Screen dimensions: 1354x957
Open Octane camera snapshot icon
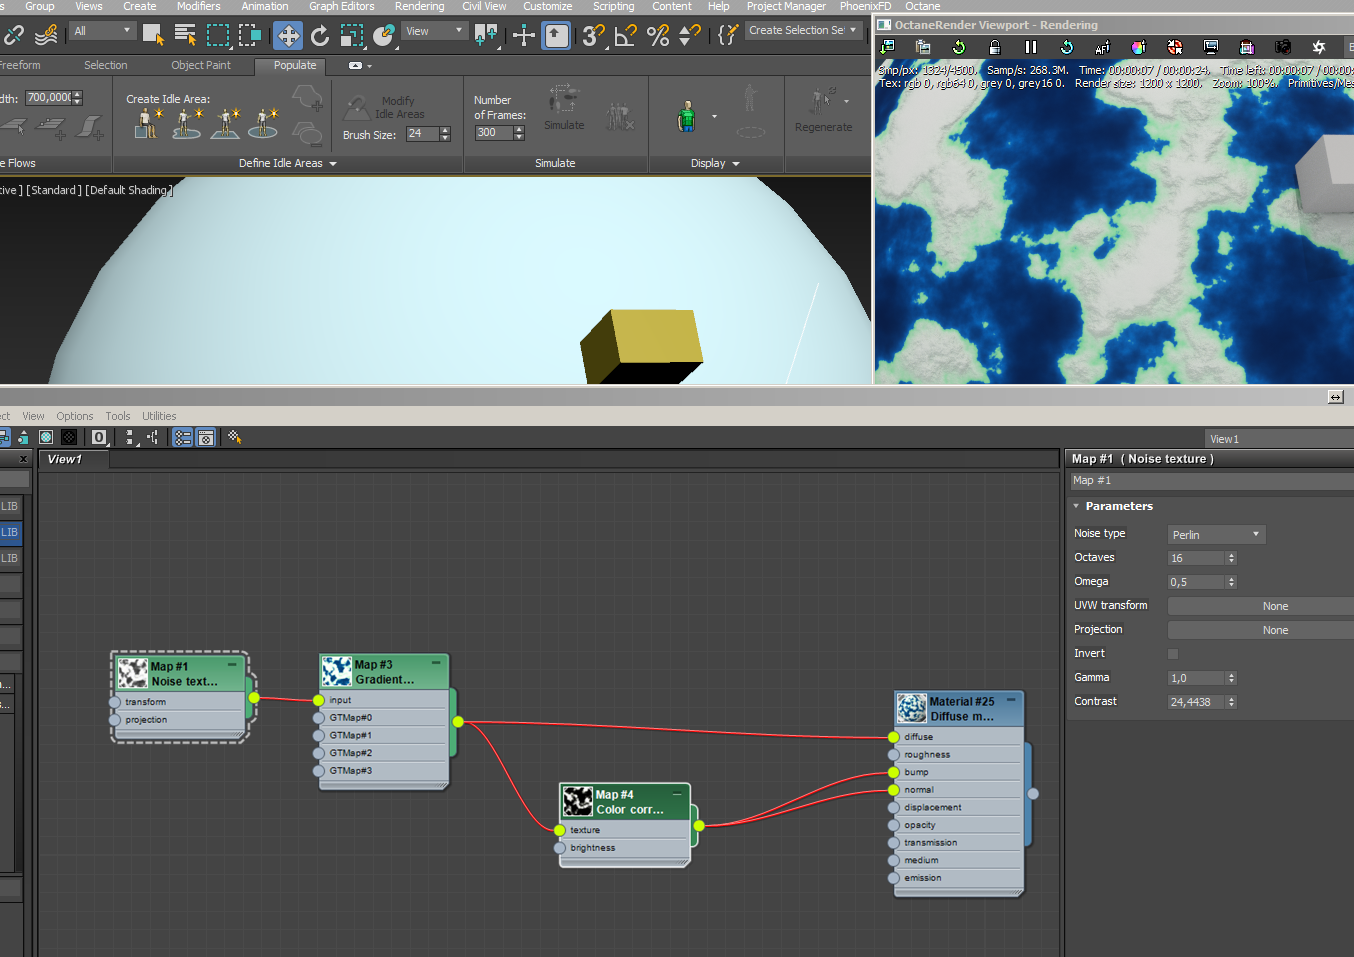pos(1283,47)
